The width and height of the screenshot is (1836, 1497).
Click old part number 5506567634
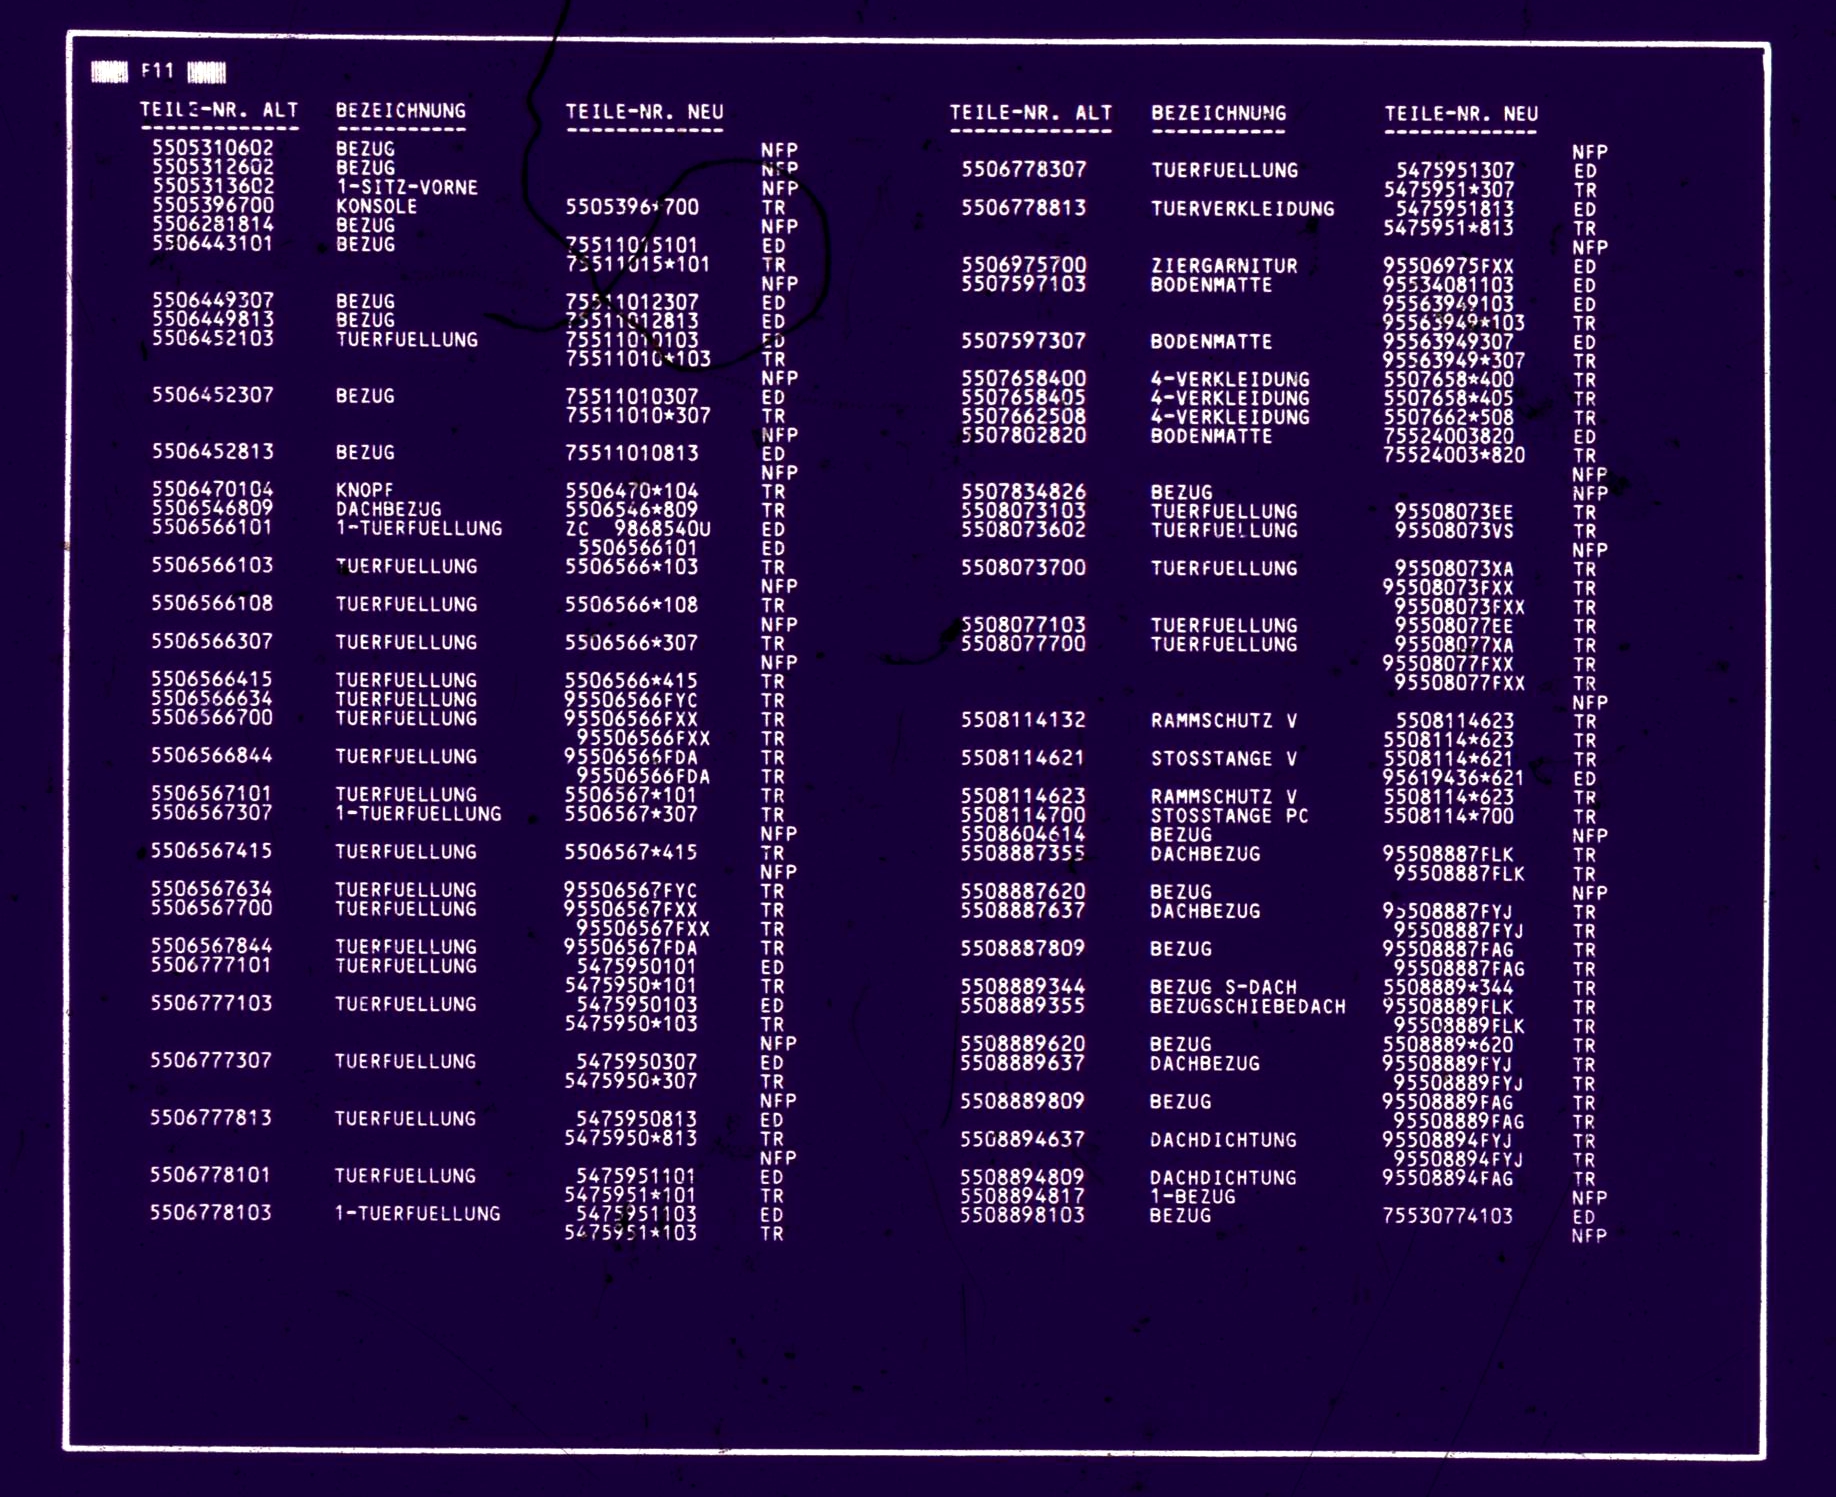pos(212,889)
